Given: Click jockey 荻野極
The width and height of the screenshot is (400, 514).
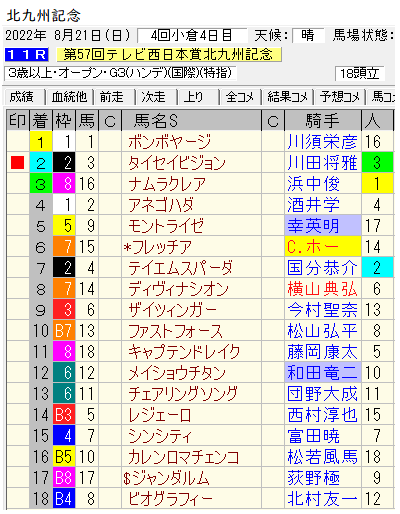Looking at the screenshot, I should point(313,478).
